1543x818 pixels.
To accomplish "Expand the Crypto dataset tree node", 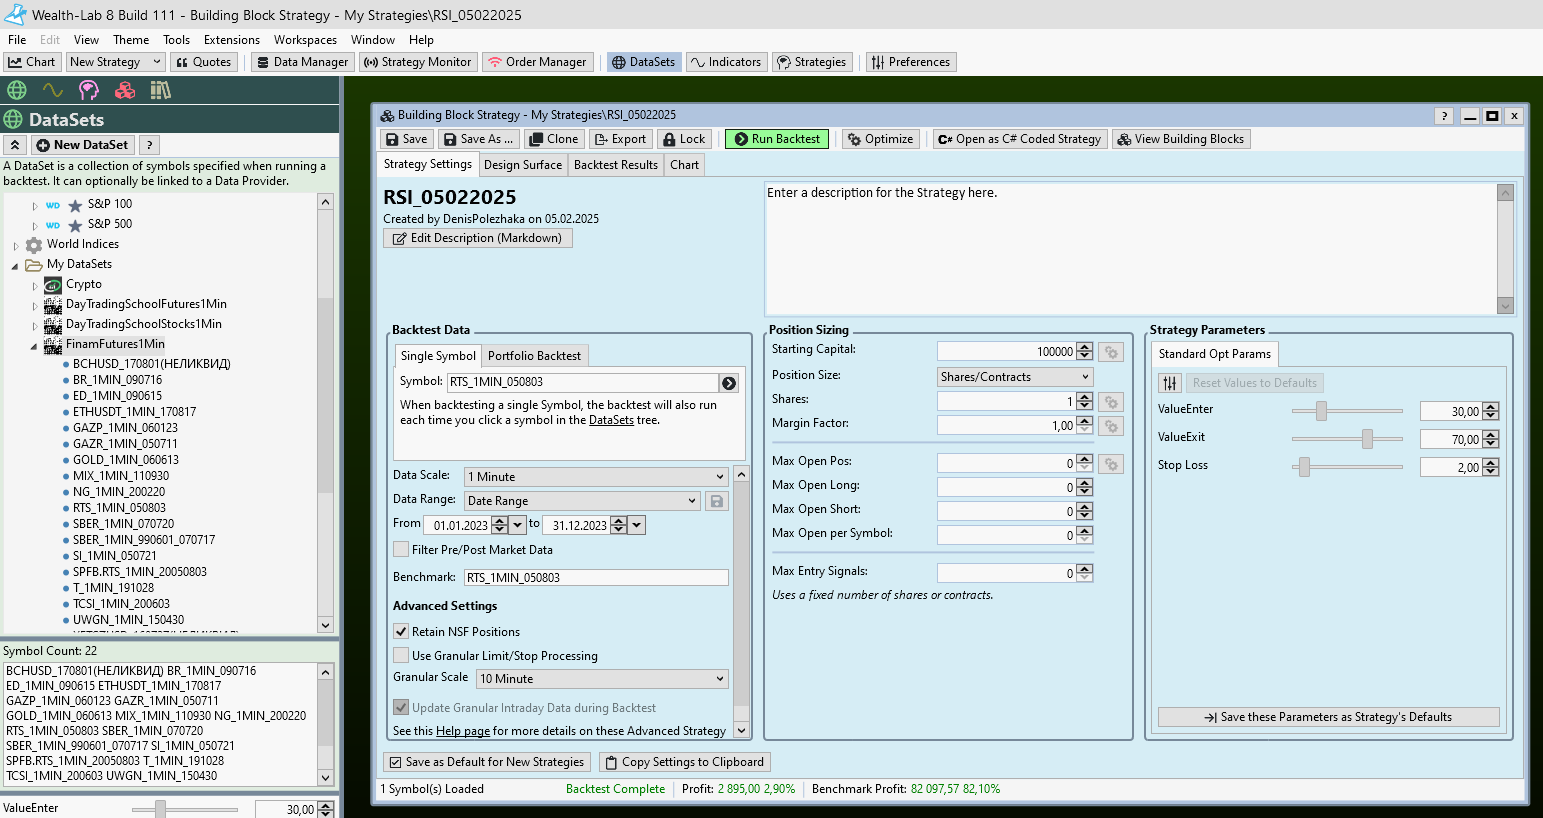I will 35,285.
